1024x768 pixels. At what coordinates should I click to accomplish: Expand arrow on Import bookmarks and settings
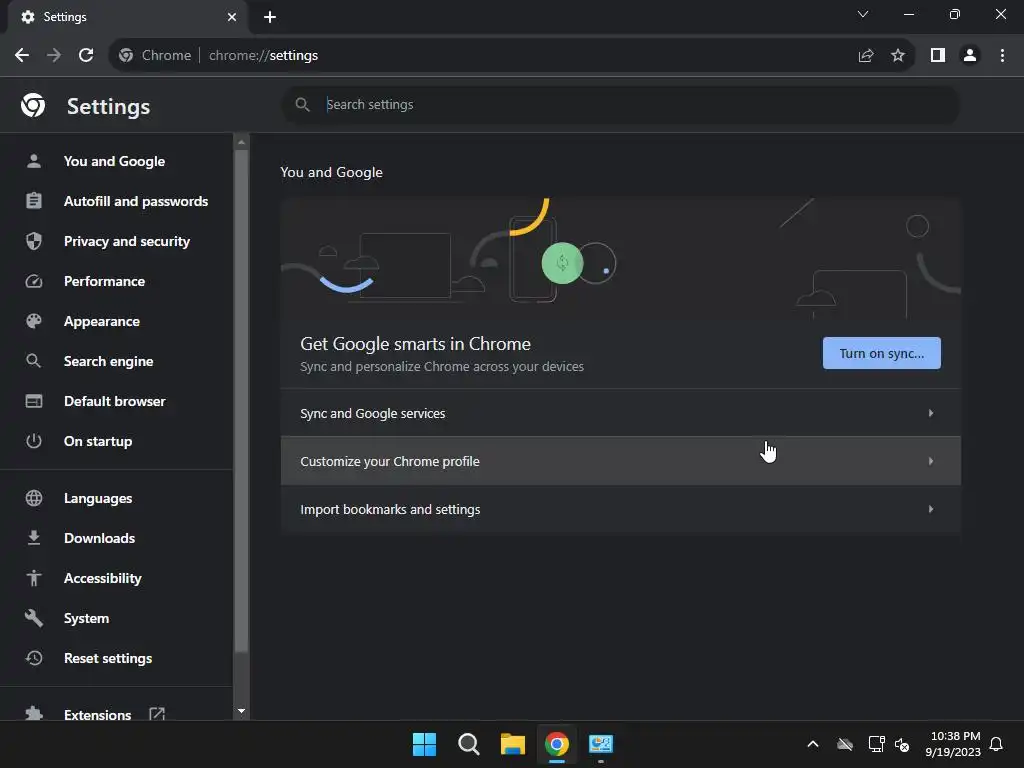(x=931, y=509)
